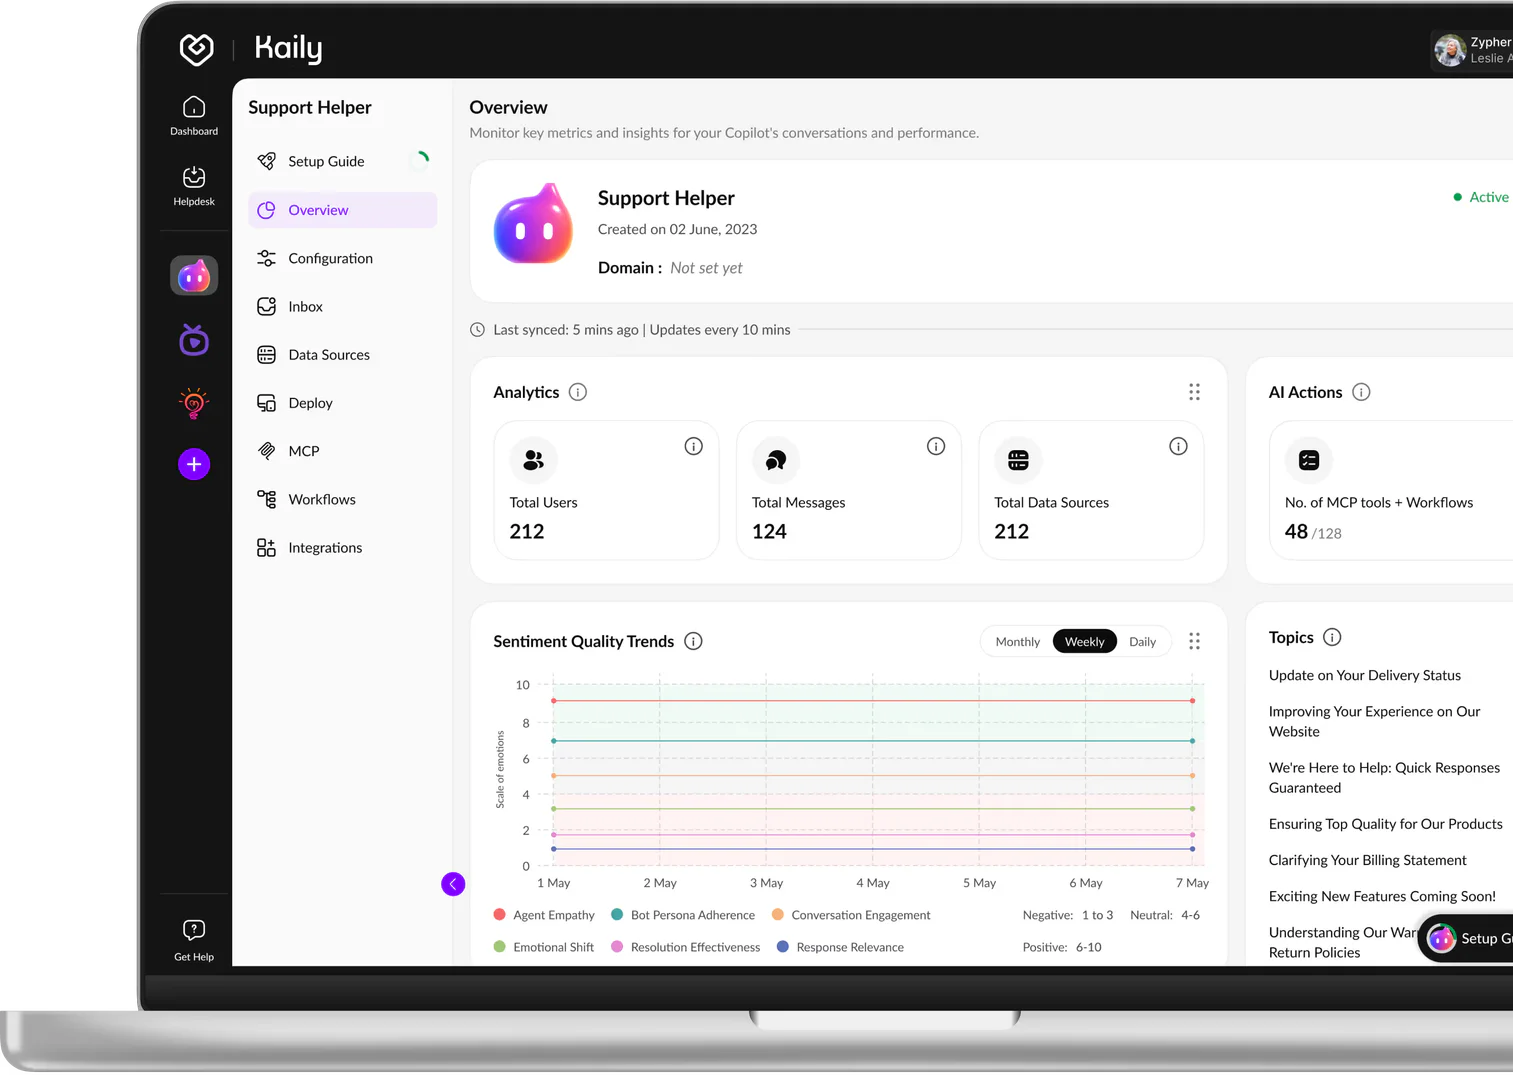Viewport: 1513px width, 1080px height.
Task: Select Monthly in the trends view switcher
Action: point(1016,641)
